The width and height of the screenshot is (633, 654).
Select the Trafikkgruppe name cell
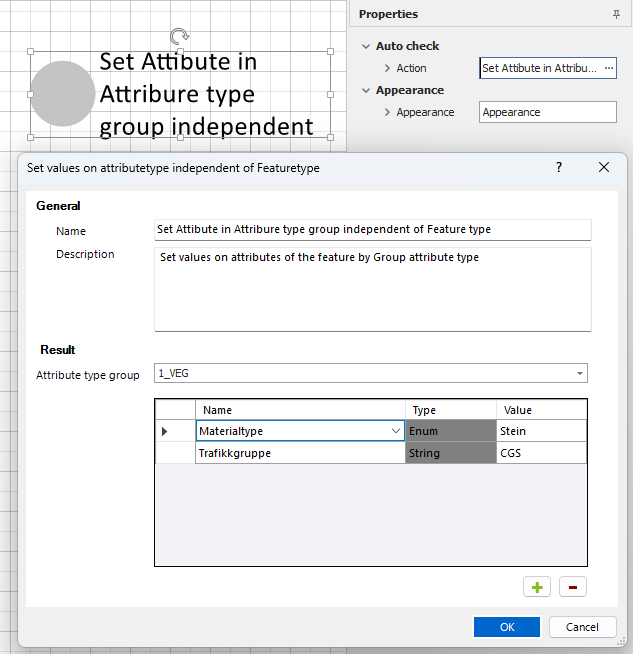[300, 453]
